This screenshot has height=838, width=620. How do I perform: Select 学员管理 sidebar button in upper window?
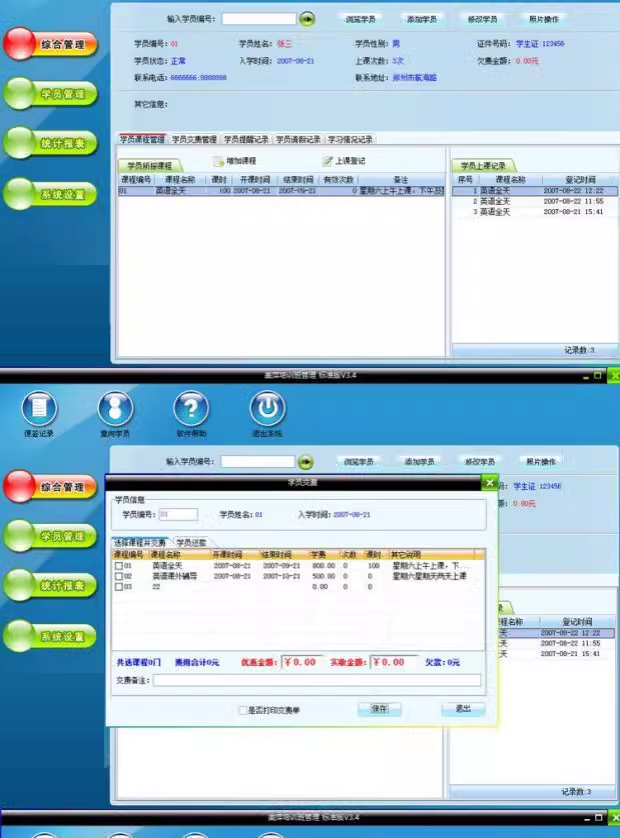click(x=51, y=94)
